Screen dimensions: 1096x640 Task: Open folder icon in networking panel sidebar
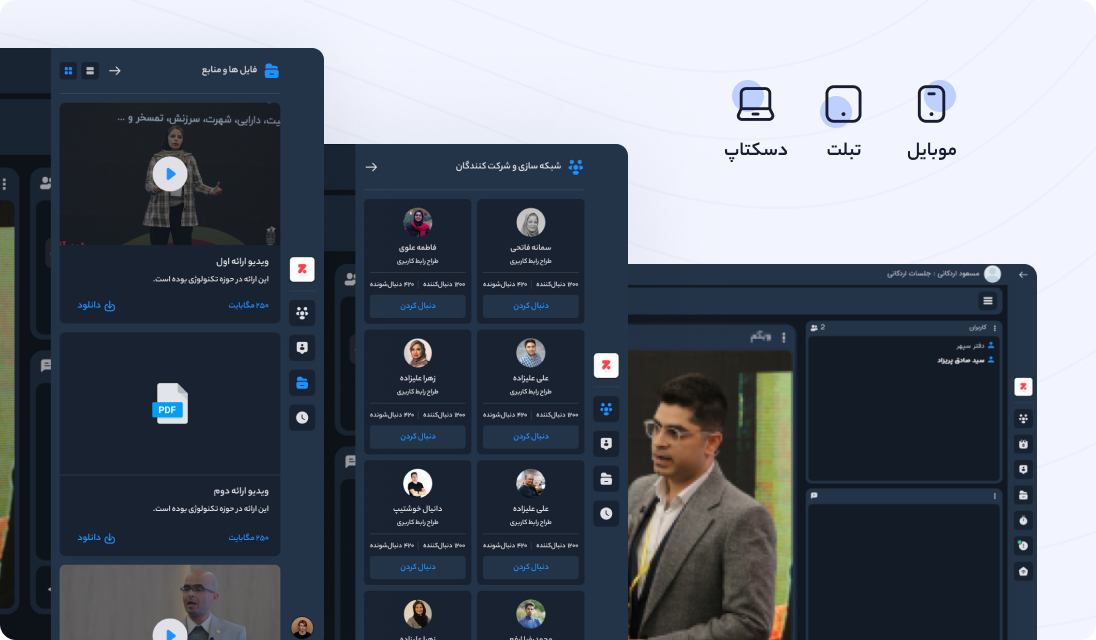606,479
